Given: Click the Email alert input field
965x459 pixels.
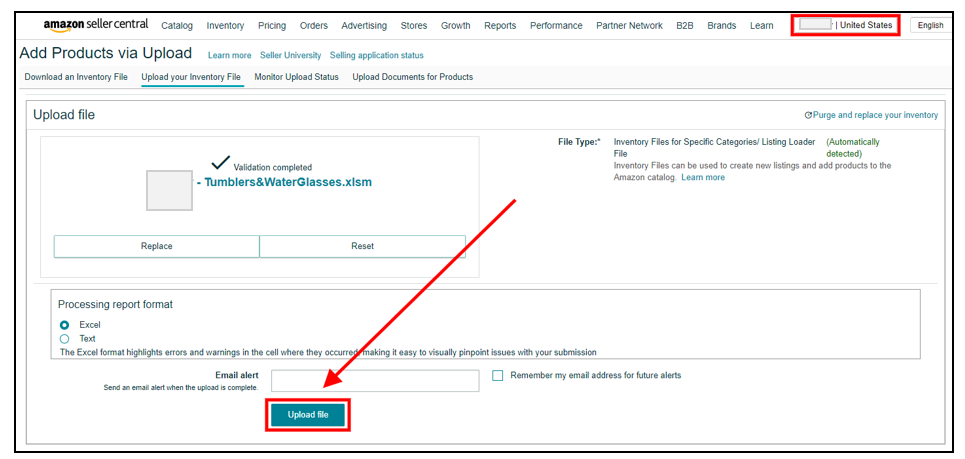Looking at the screenshot, I should [375, 381].
